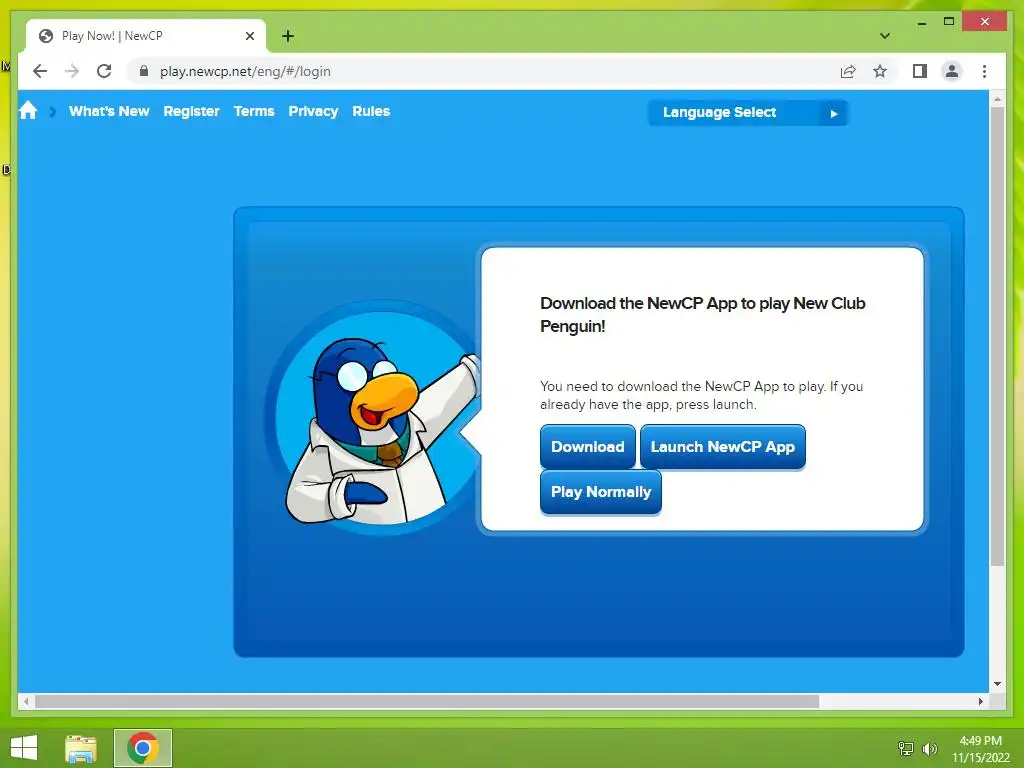Image resolution: width=1024 pixels, height=768 pixels.
Task: Click the Language Select arrow
Action: [834, 113]
